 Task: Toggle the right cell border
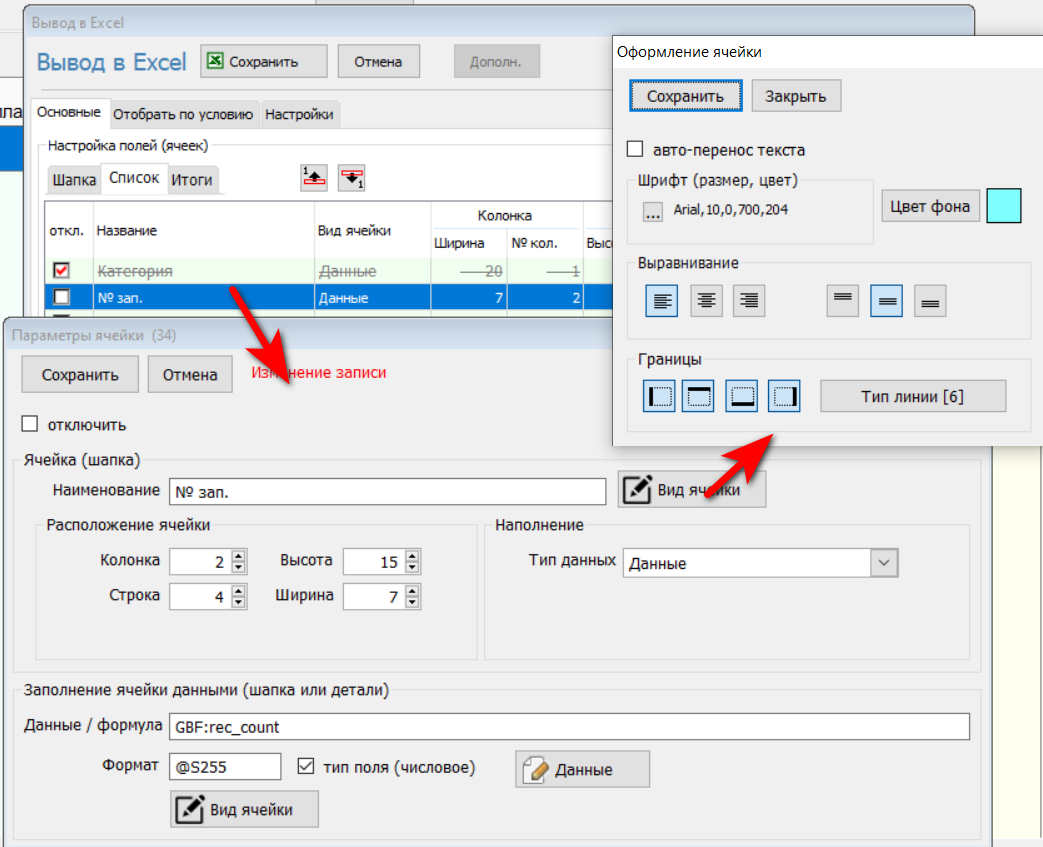(x=784, y=396)
